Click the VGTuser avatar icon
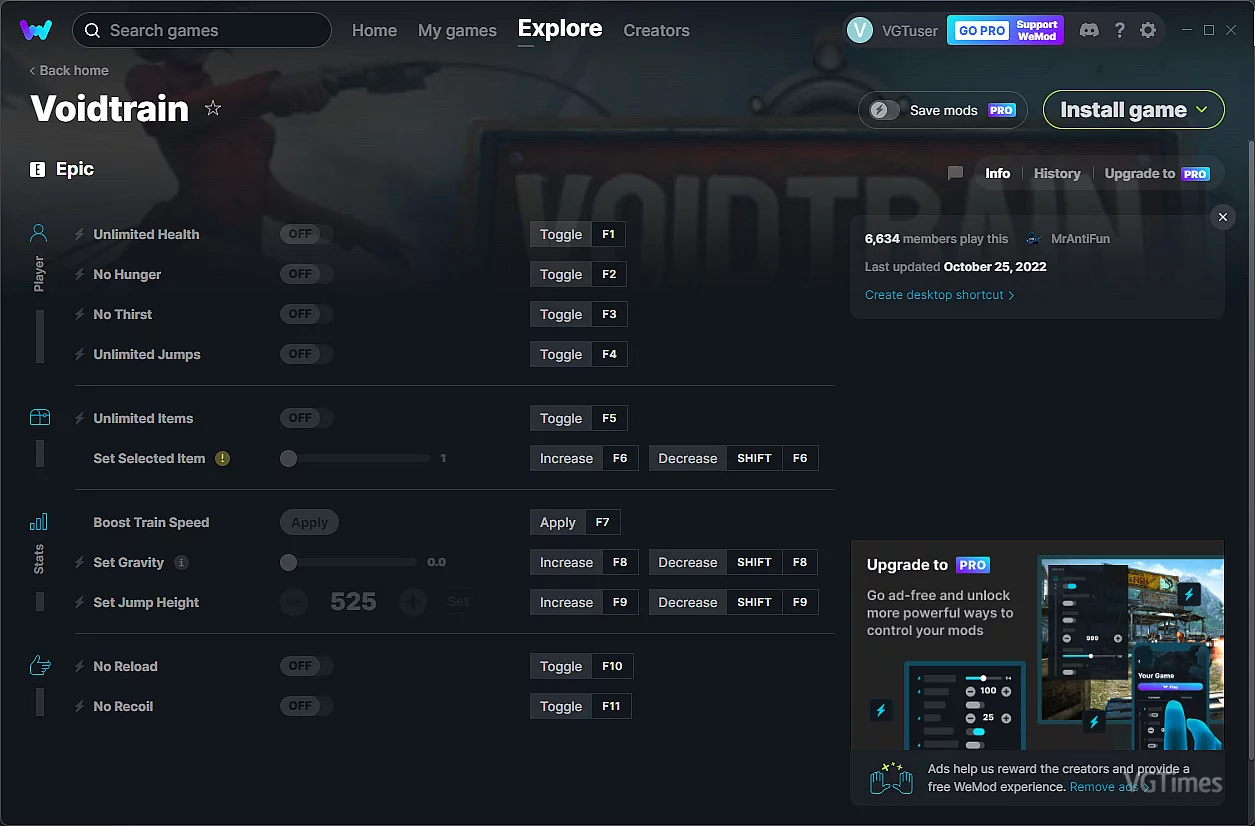The height and width of the screenshot is (826, 1255). 860,30
